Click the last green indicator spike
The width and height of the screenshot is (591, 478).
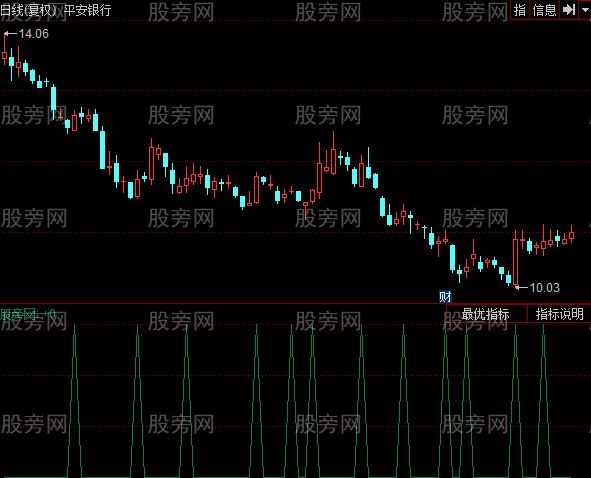543,400
